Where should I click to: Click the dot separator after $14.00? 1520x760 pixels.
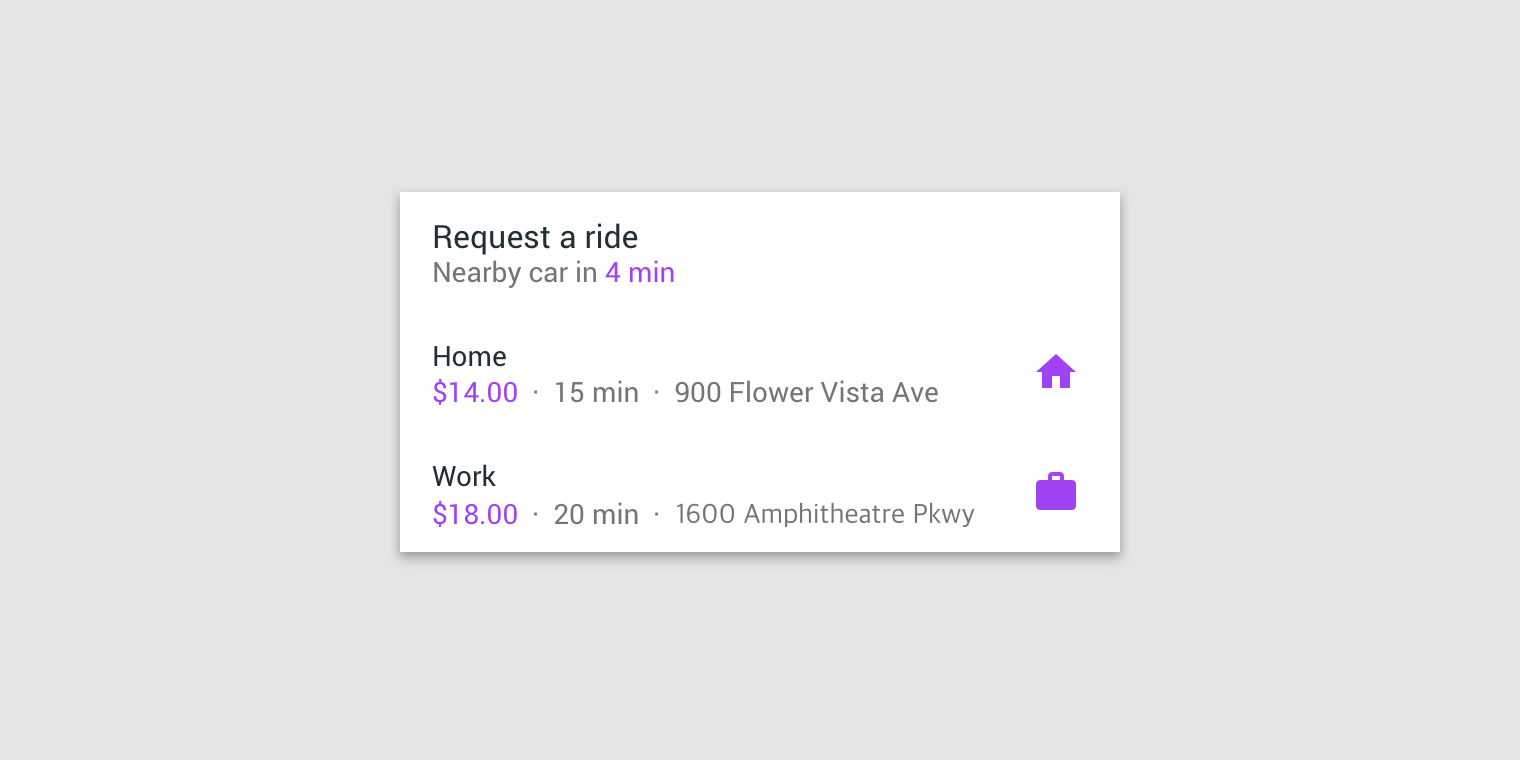(x=536, y=393)
